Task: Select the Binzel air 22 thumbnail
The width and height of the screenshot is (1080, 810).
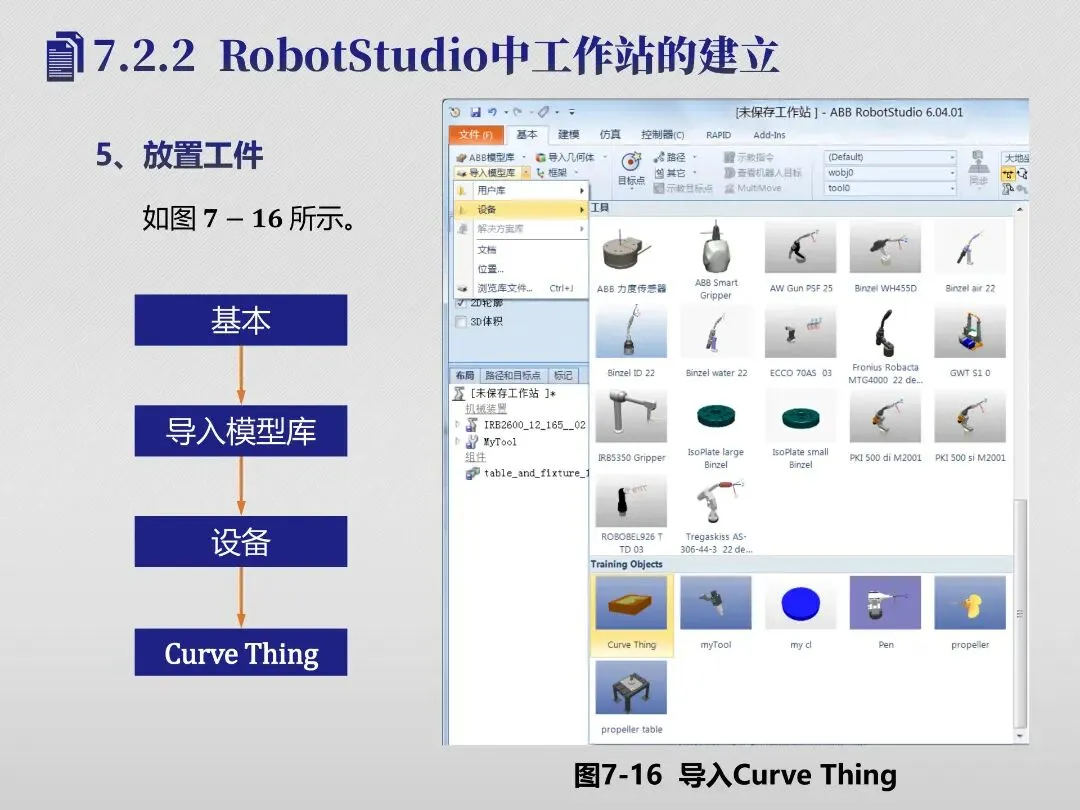Action: (x=970, y=249)
